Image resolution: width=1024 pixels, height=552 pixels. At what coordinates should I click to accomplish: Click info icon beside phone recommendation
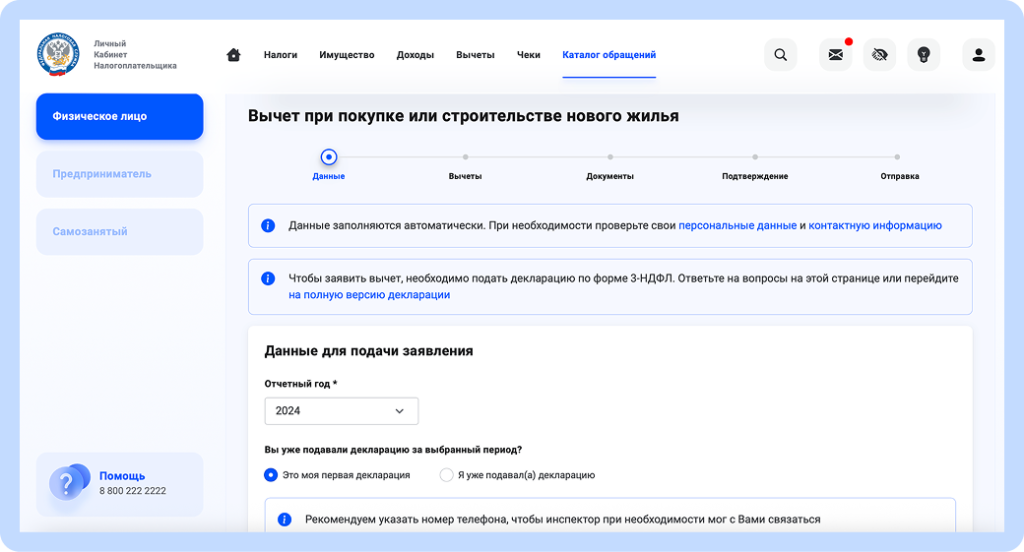point(284,519)
